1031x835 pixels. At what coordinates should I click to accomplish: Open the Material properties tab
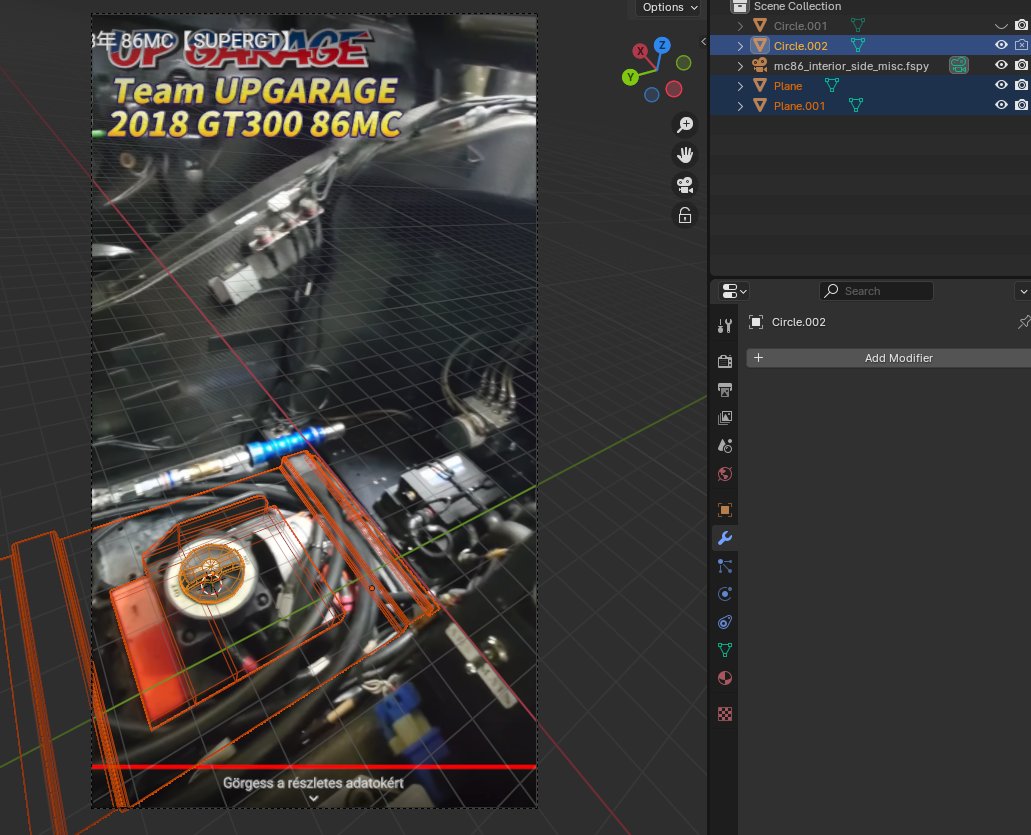pos(725,678)
